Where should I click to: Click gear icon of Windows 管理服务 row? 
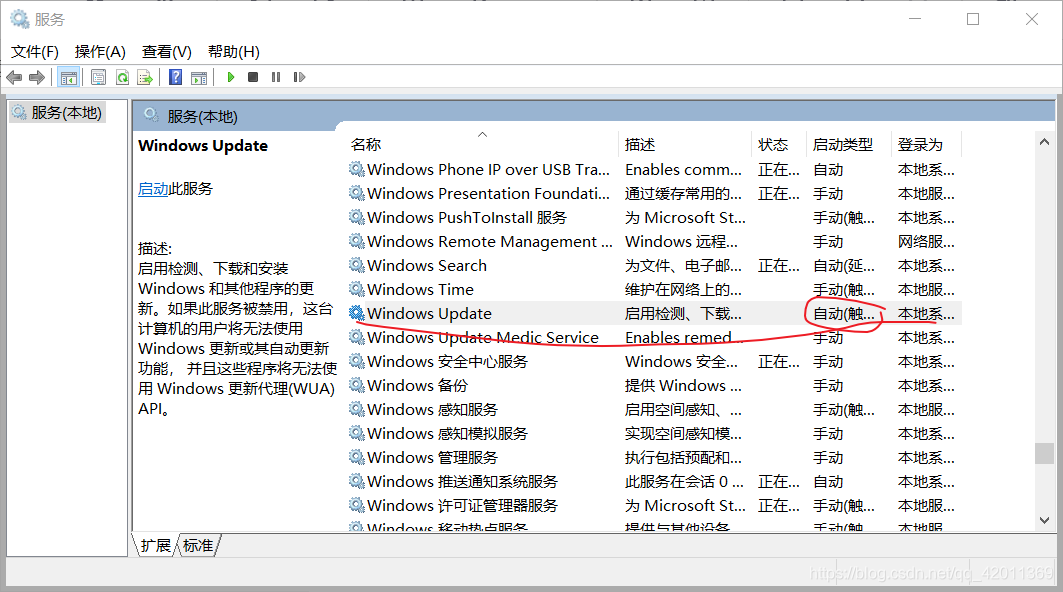point(357,458)
